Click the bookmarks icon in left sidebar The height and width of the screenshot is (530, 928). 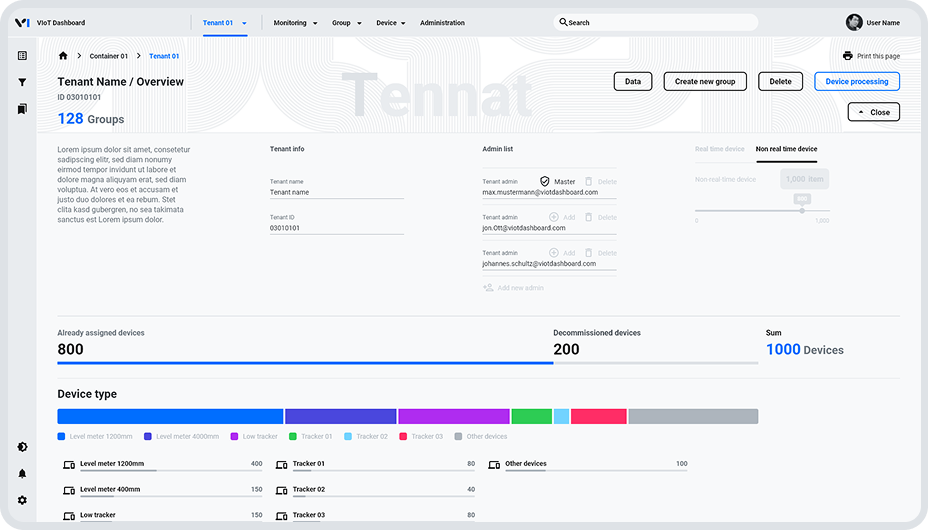click(x=22, y=109)
